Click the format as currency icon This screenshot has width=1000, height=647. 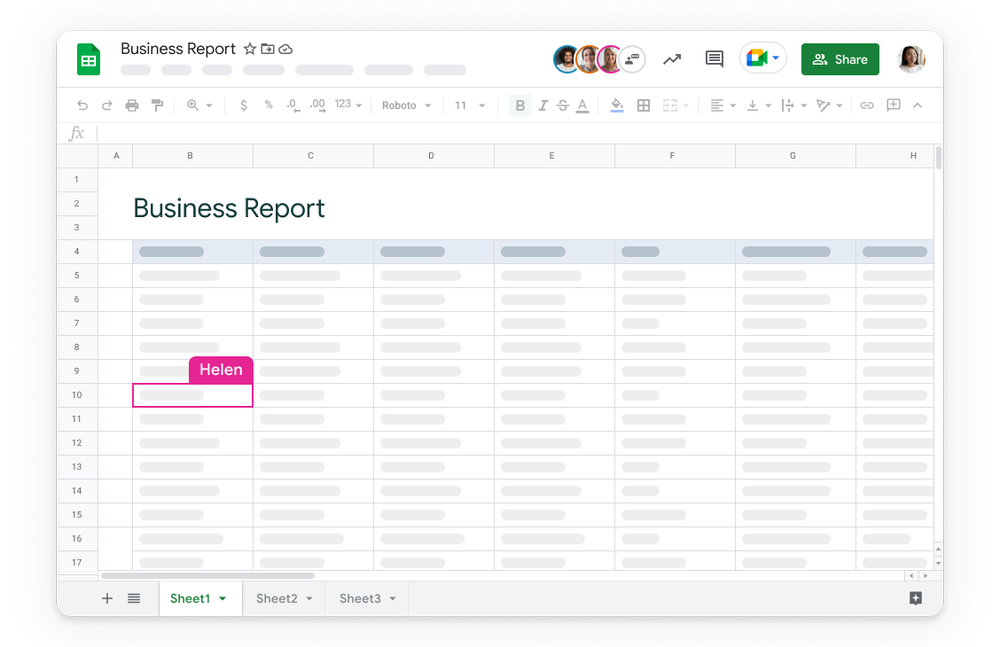(244, 105)
